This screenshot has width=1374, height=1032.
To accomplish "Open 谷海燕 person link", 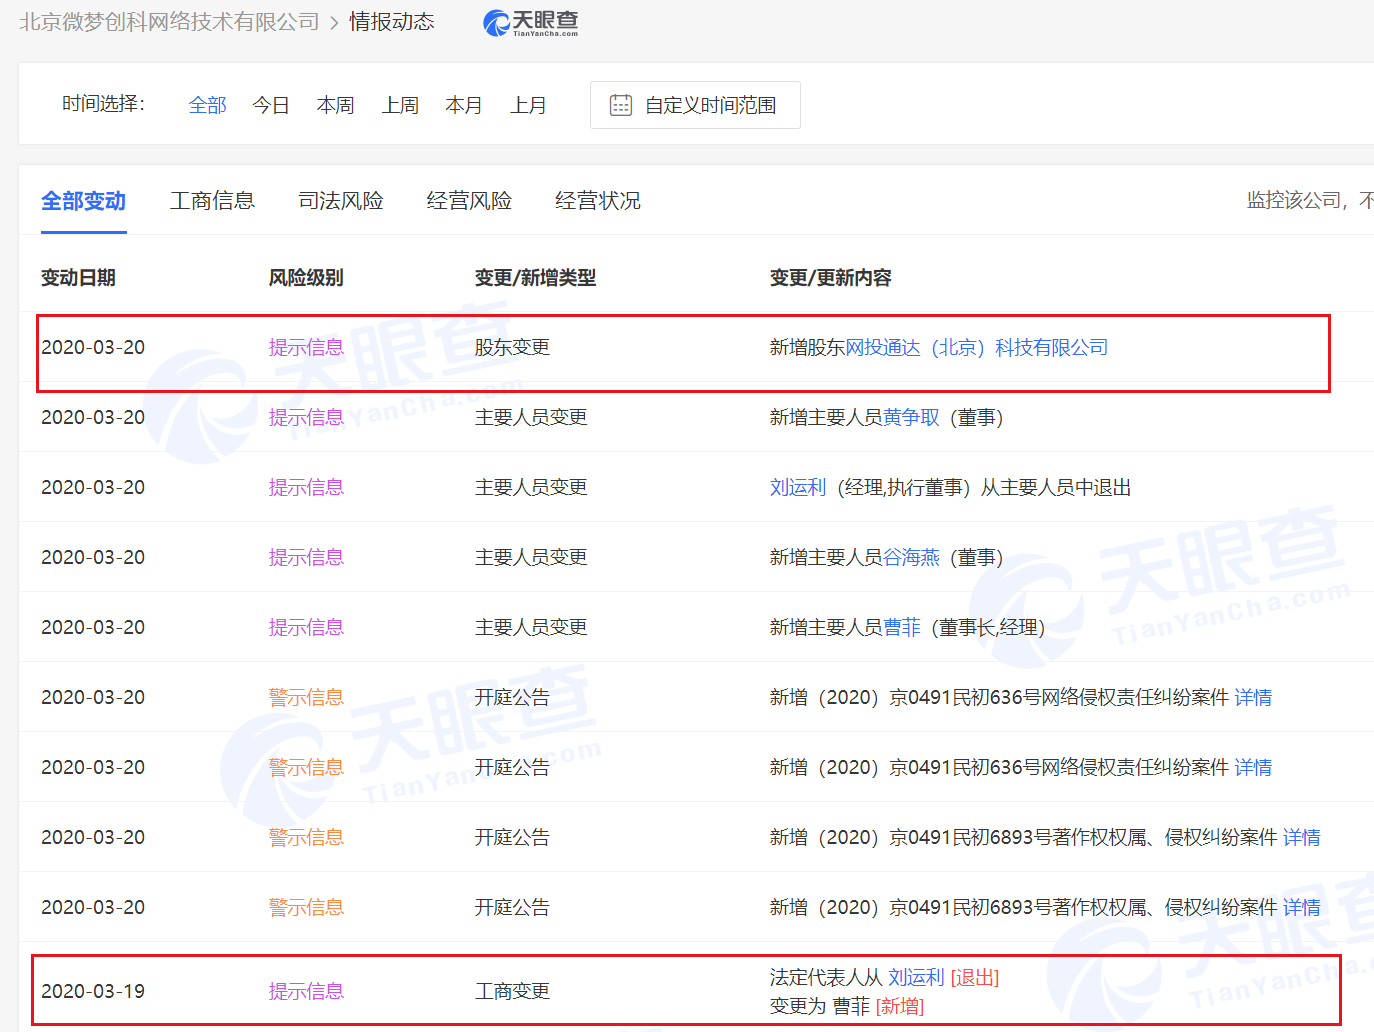I will click(911, 557).
